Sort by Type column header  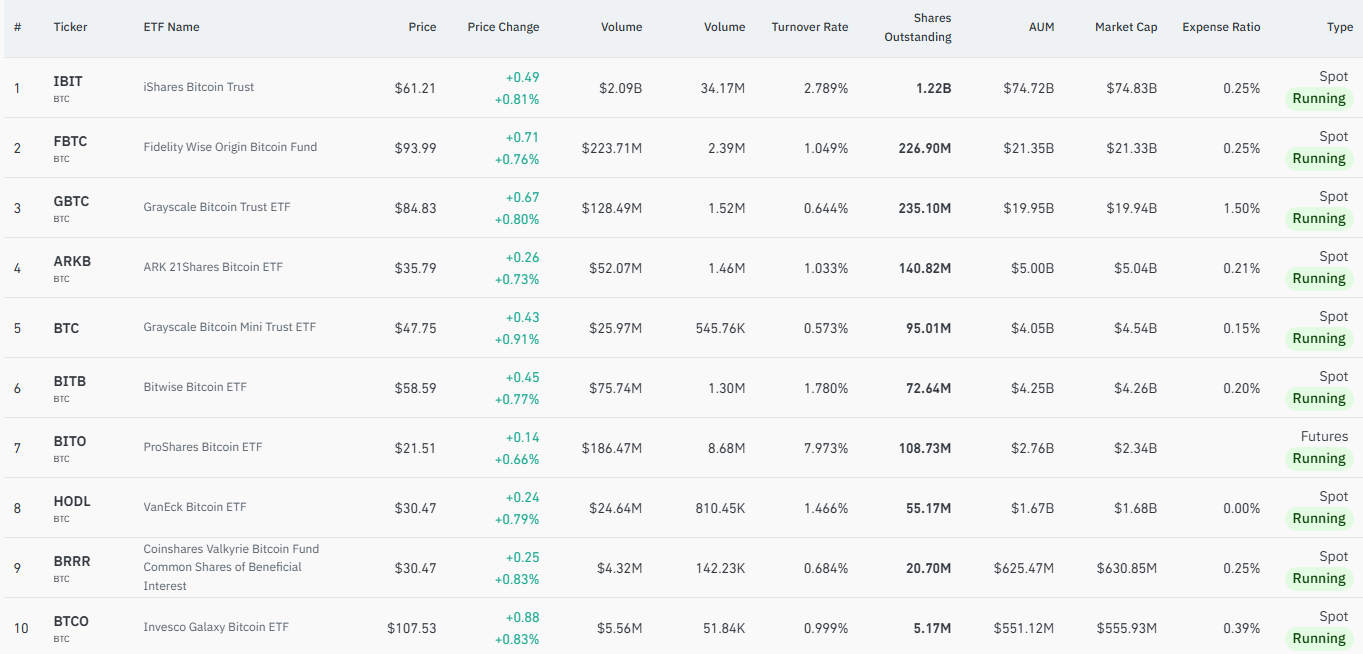pos(1340,27)
